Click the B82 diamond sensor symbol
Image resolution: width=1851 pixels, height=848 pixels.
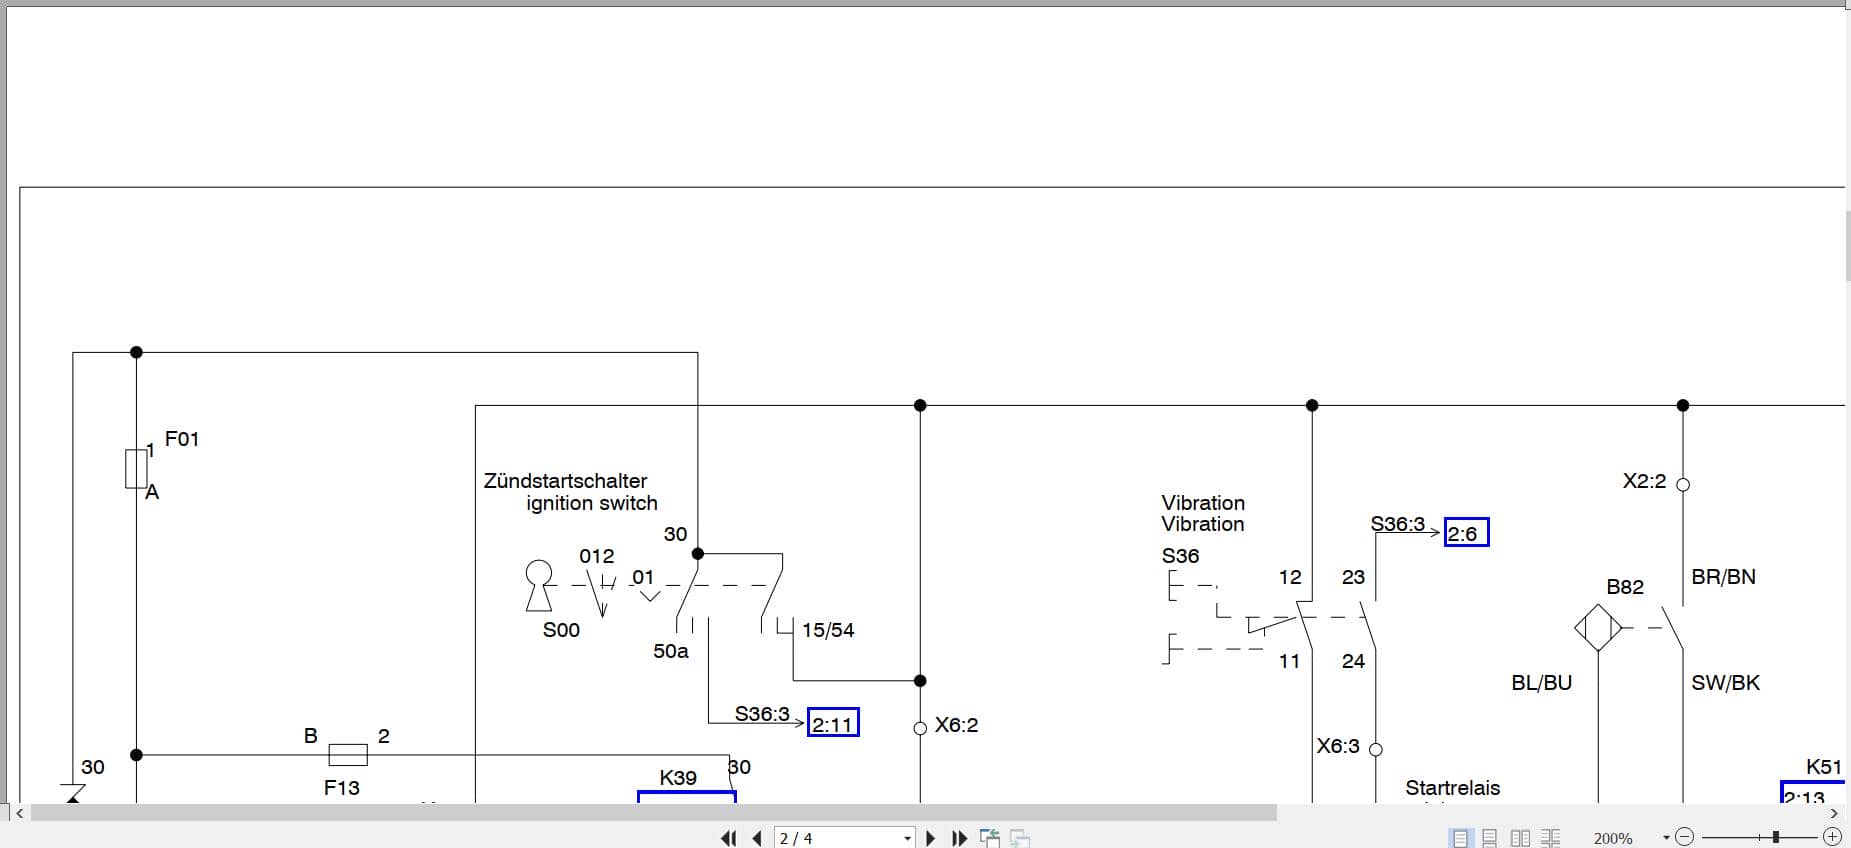[1598, 628]
